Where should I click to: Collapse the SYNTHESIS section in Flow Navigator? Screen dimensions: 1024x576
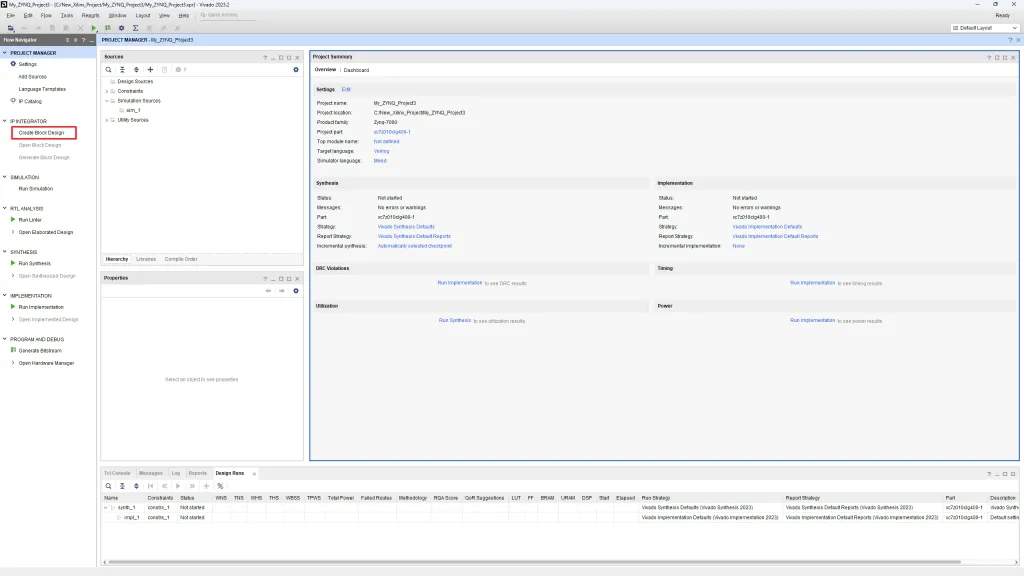point(4,252)
